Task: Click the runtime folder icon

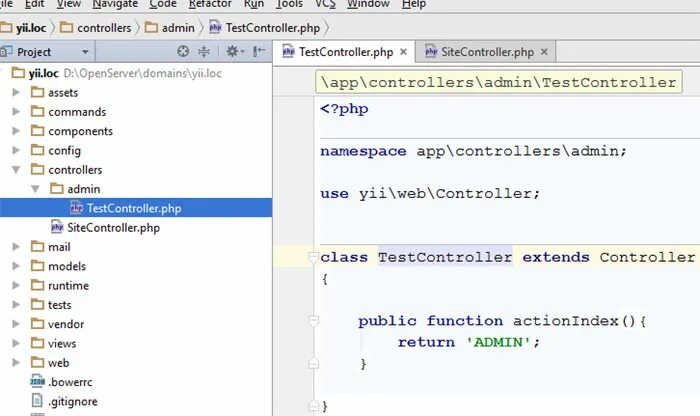Action: pos(38,285)
